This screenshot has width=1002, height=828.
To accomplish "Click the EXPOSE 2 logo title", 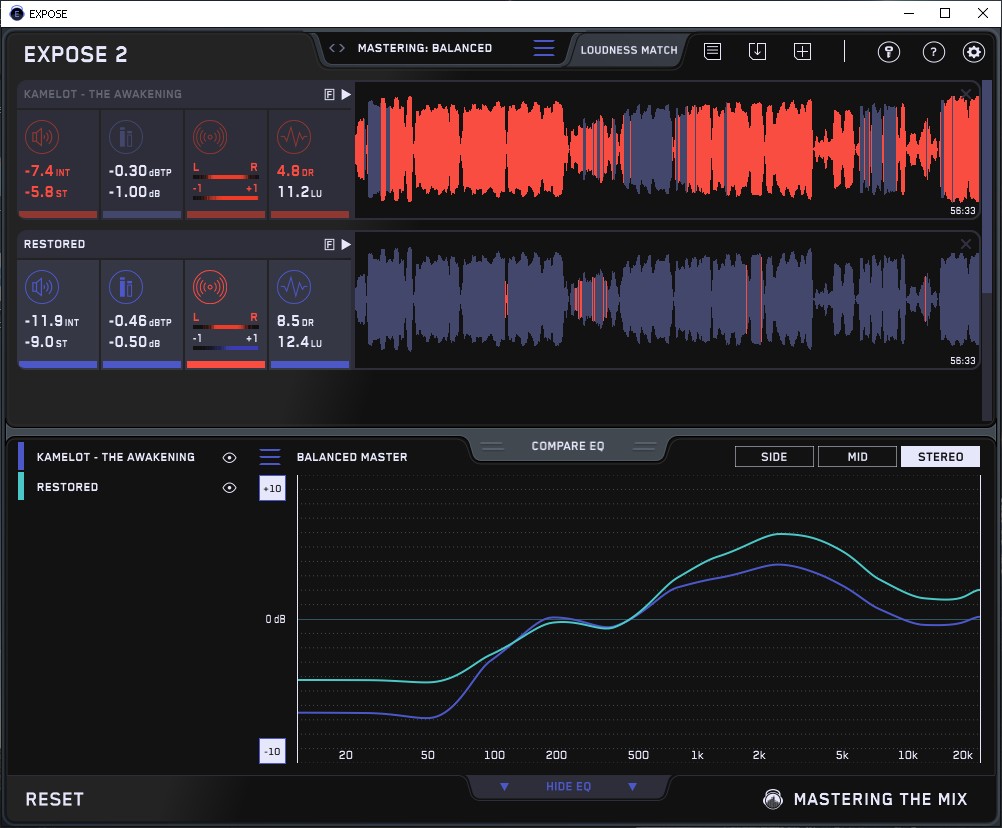I will (75, 54).
